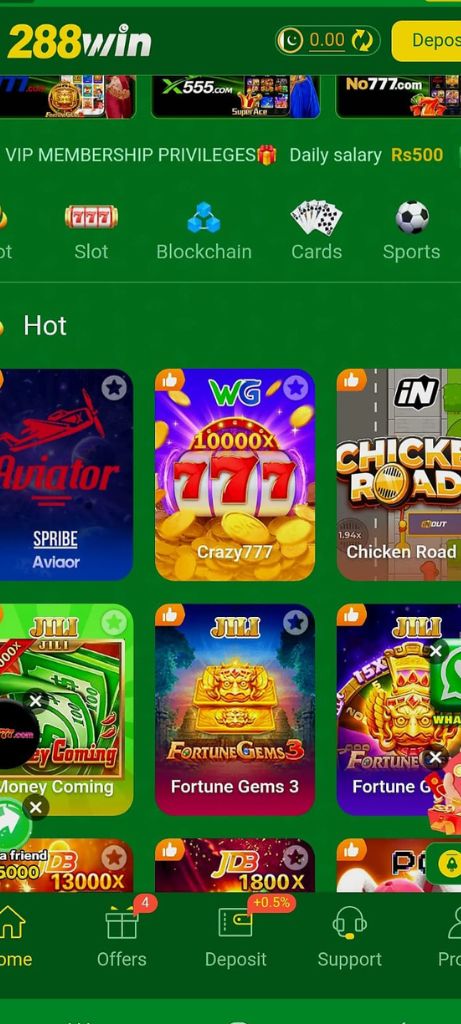Refresh the wallet balance icon

coord(362,41)
